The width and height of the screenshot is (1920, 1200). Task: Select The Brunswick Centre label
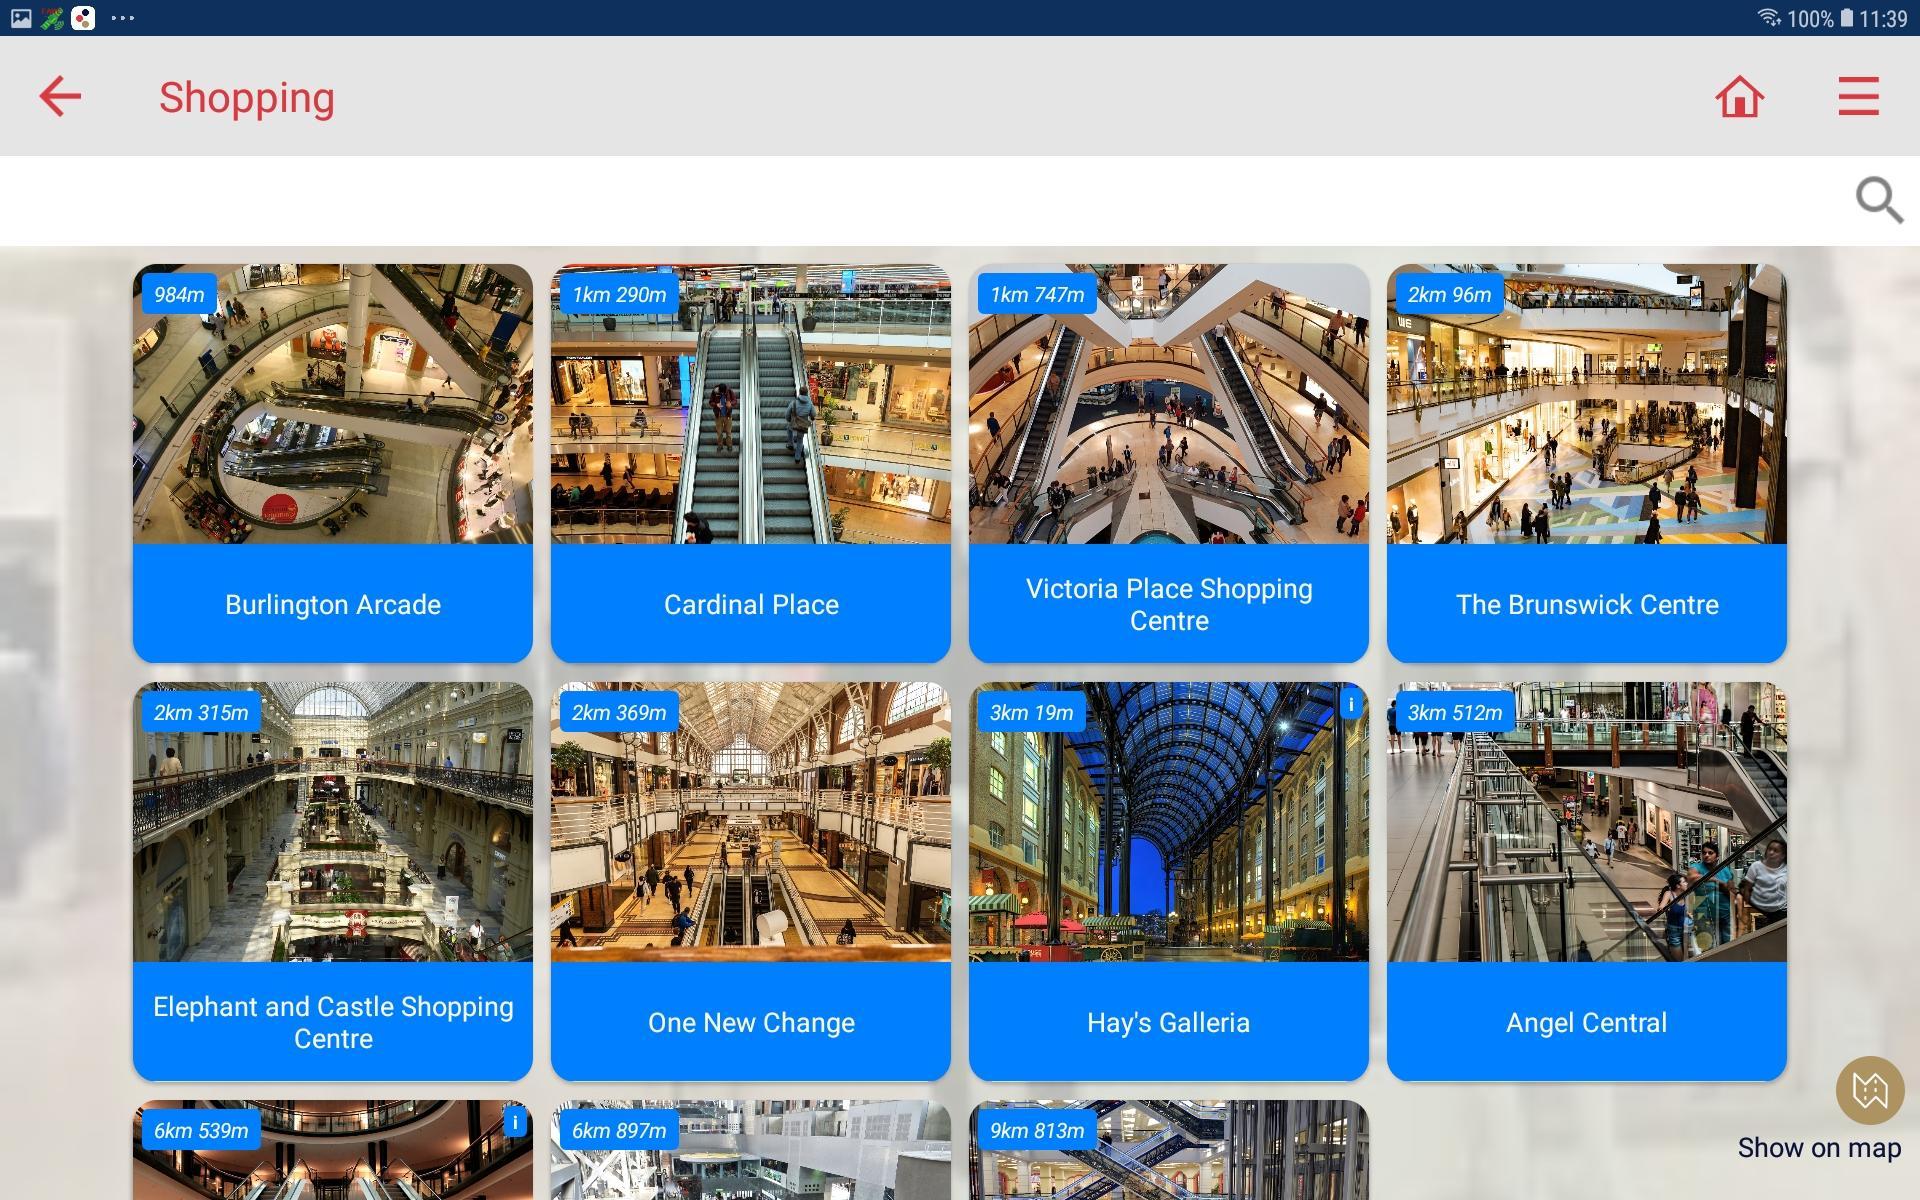click(x=1587, y=605)
